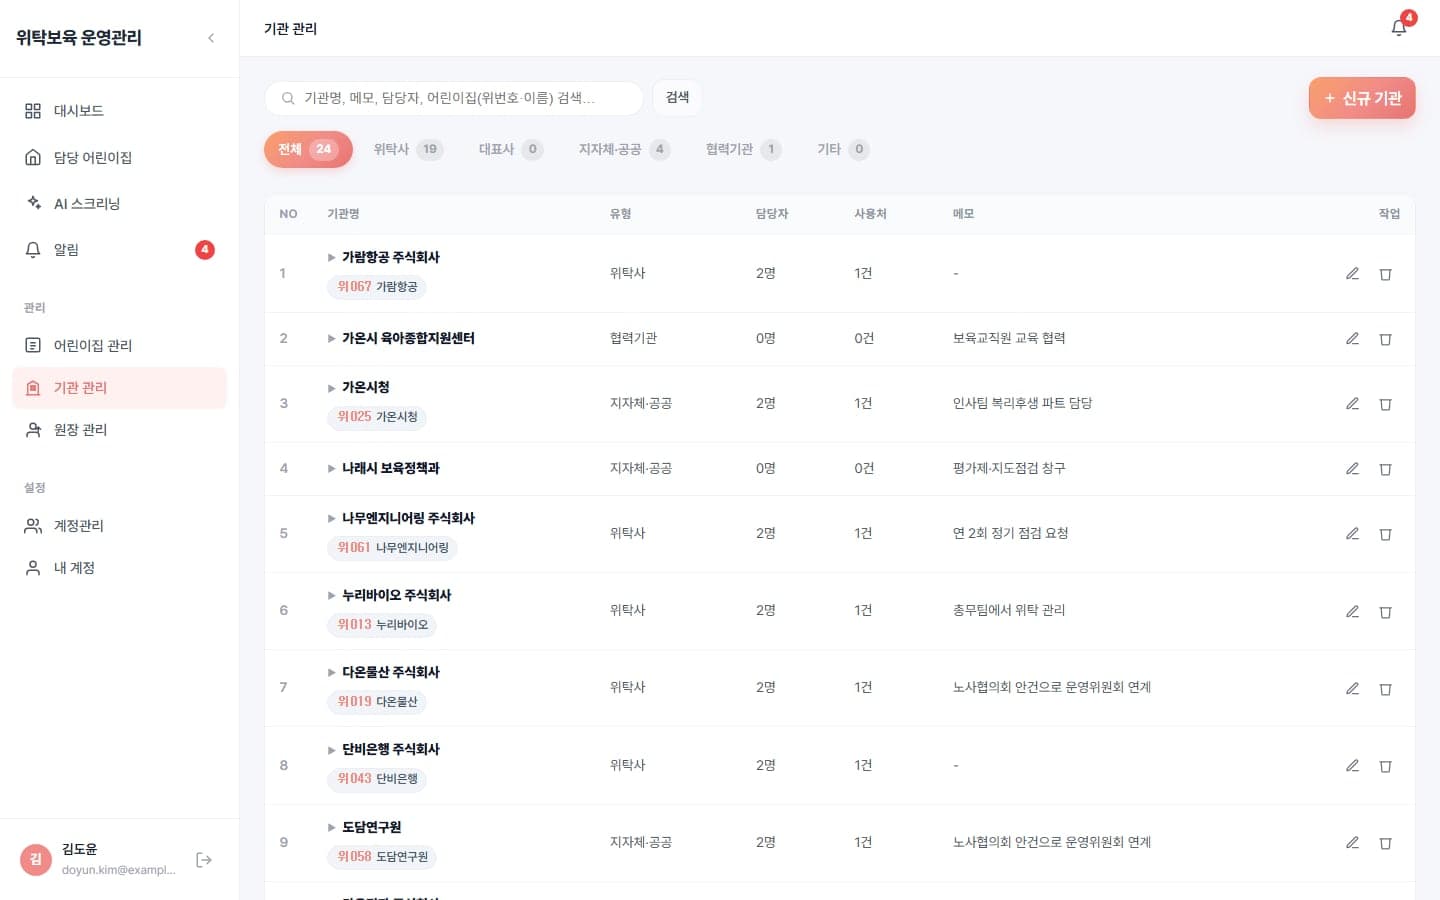Open 담당 어린이집 in the sidebar
Screen dimensions: 1440x900
(119, 157)
